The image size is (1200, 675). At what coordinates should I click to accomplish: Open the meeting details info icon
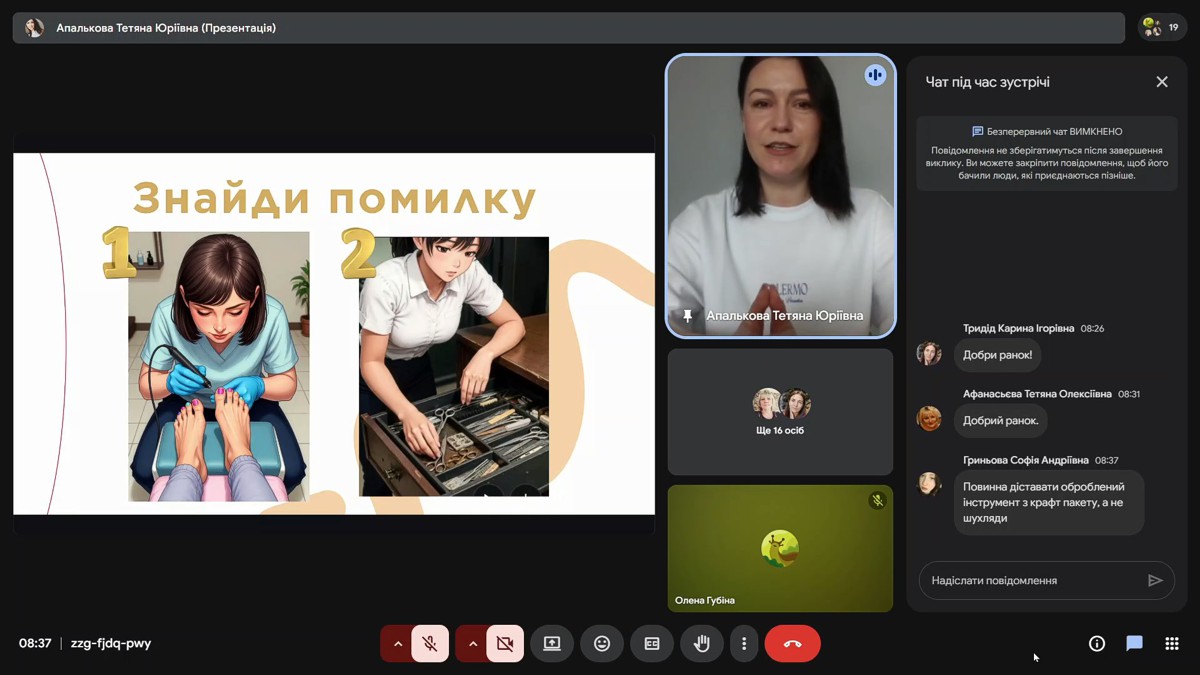point(1097,644)
